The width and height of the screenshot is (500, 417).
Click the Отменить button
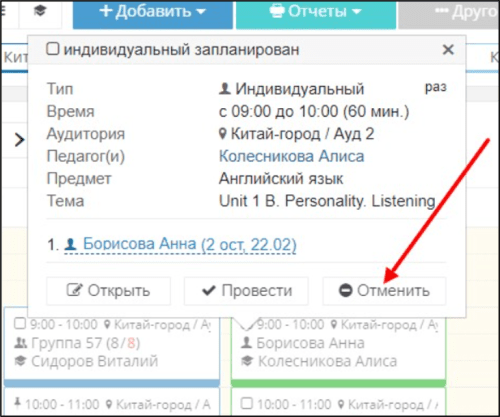(384, 291)
